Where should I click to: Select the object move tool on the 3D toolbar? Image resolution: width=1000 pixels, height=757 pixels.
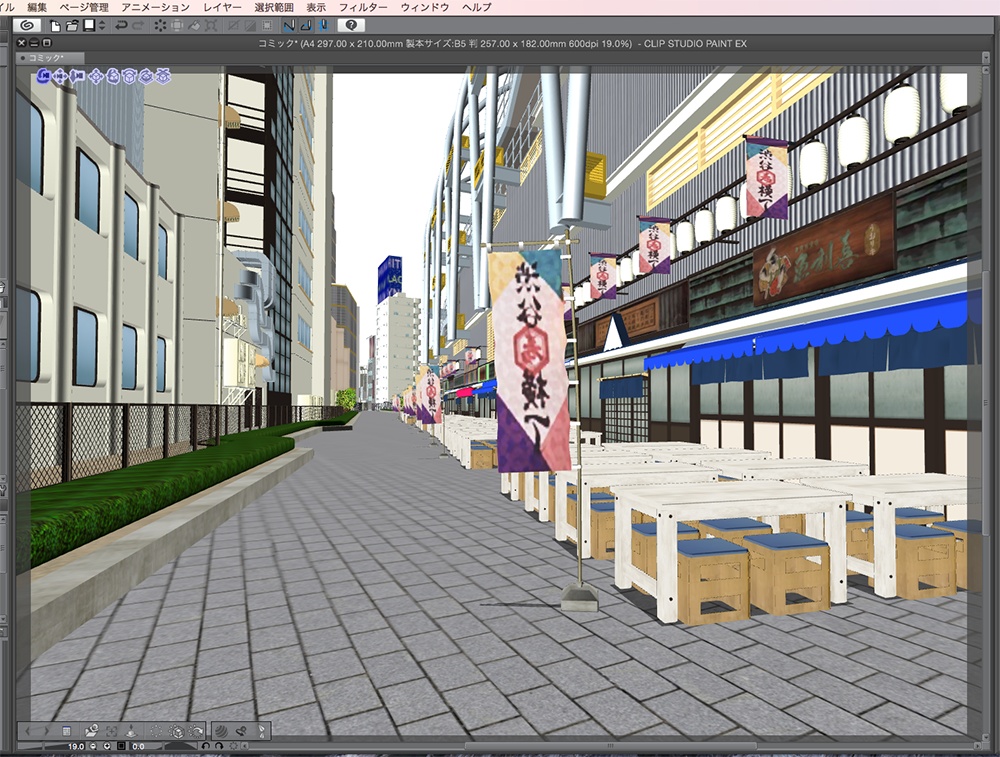[96, 77]
